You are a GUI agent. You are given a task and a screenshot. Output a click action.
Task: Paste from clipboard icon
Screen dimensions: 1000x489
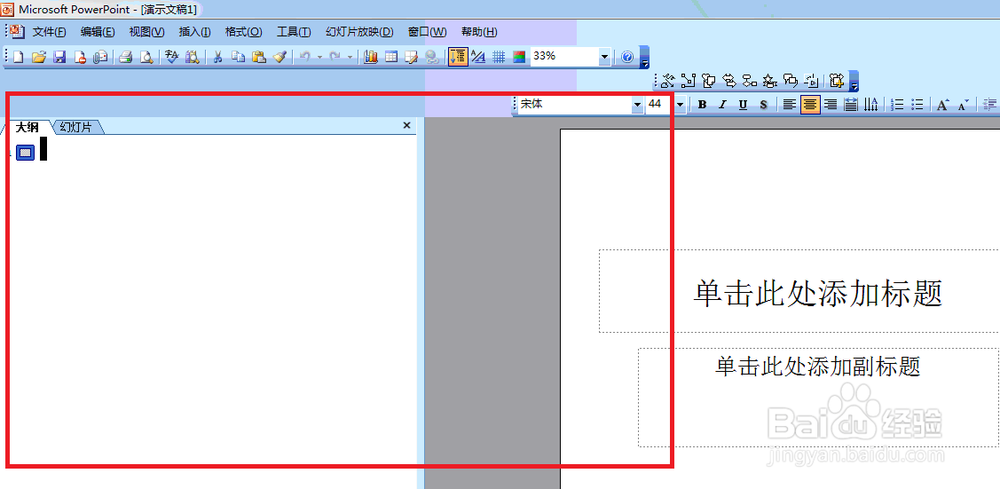(x=258, y=57)
